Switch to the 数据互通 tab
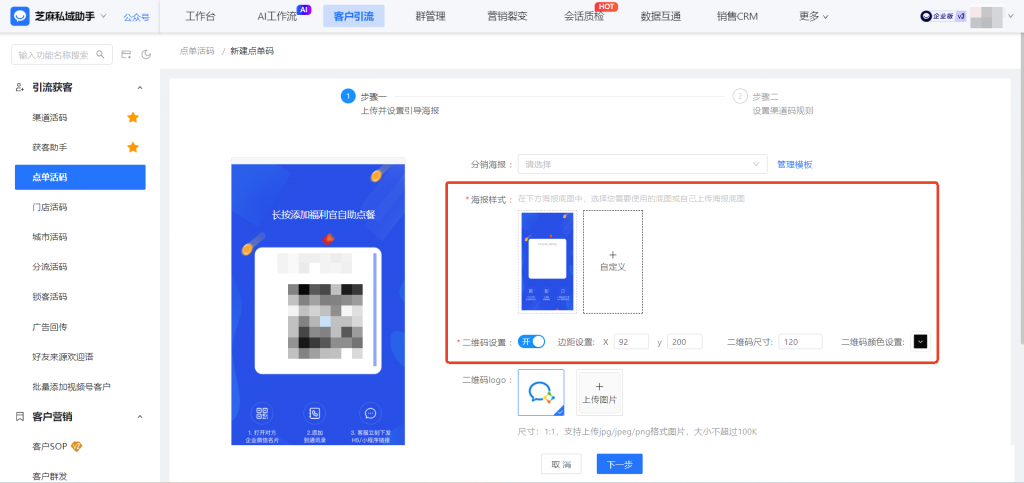The width and height of the screenshot is (1024, 483). (x=661, y=16)
